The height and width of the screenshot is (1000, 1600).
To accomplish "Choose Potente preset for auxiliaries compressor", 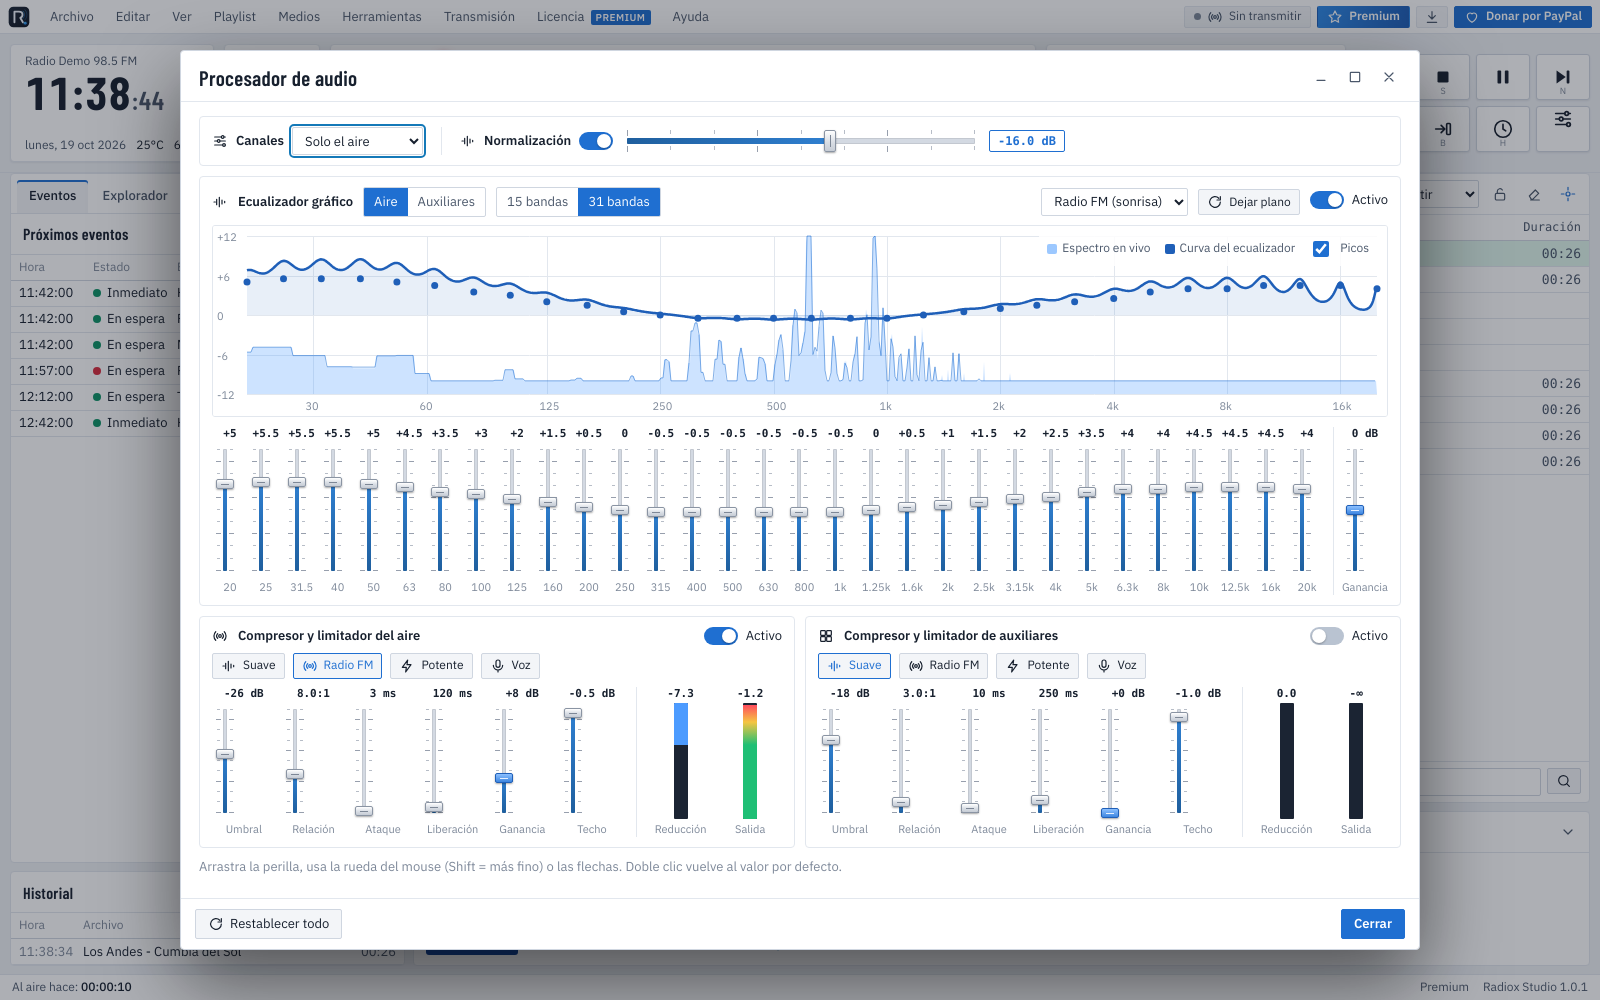I will (1038, 666).
